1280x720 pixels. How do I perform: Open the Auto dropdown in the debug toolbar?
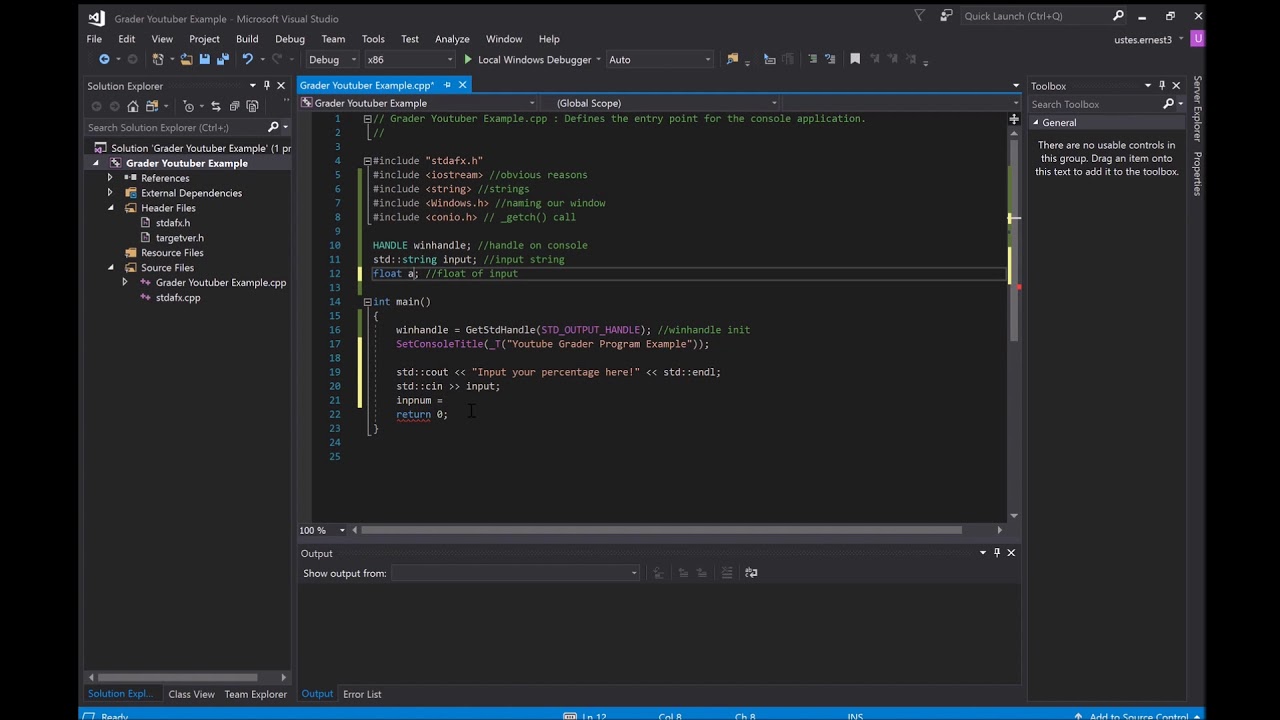660,60
